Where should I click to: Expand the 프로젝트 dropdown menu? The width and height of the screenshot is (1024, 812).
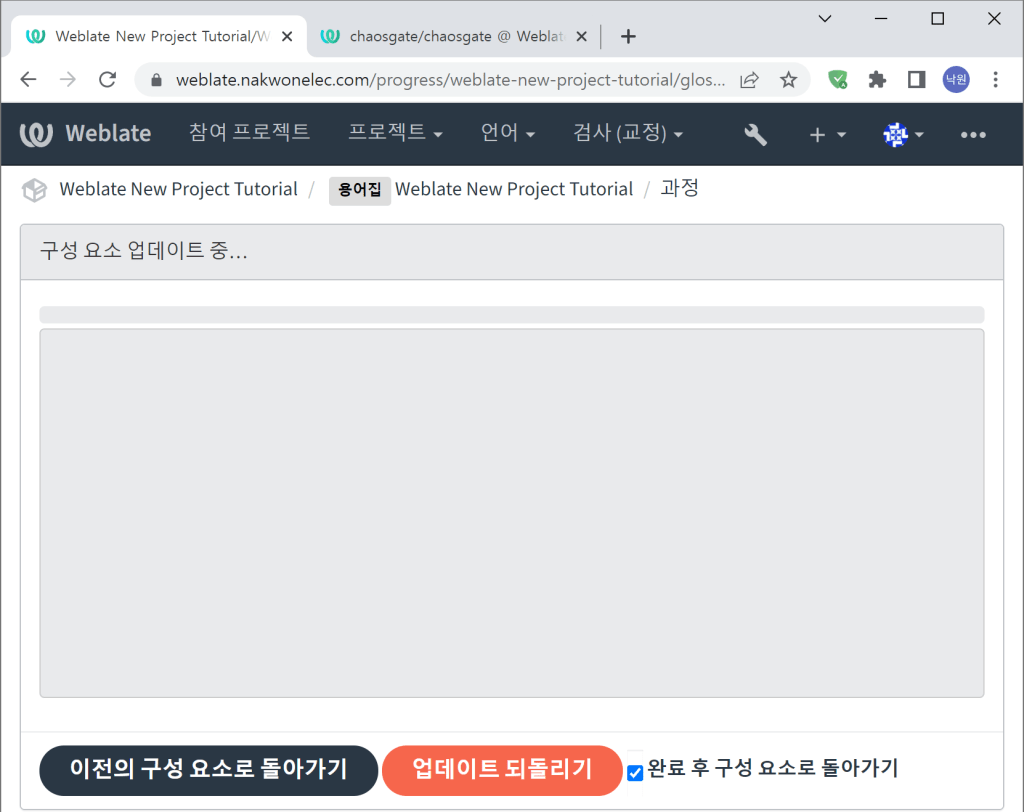[x=395, y=133]
